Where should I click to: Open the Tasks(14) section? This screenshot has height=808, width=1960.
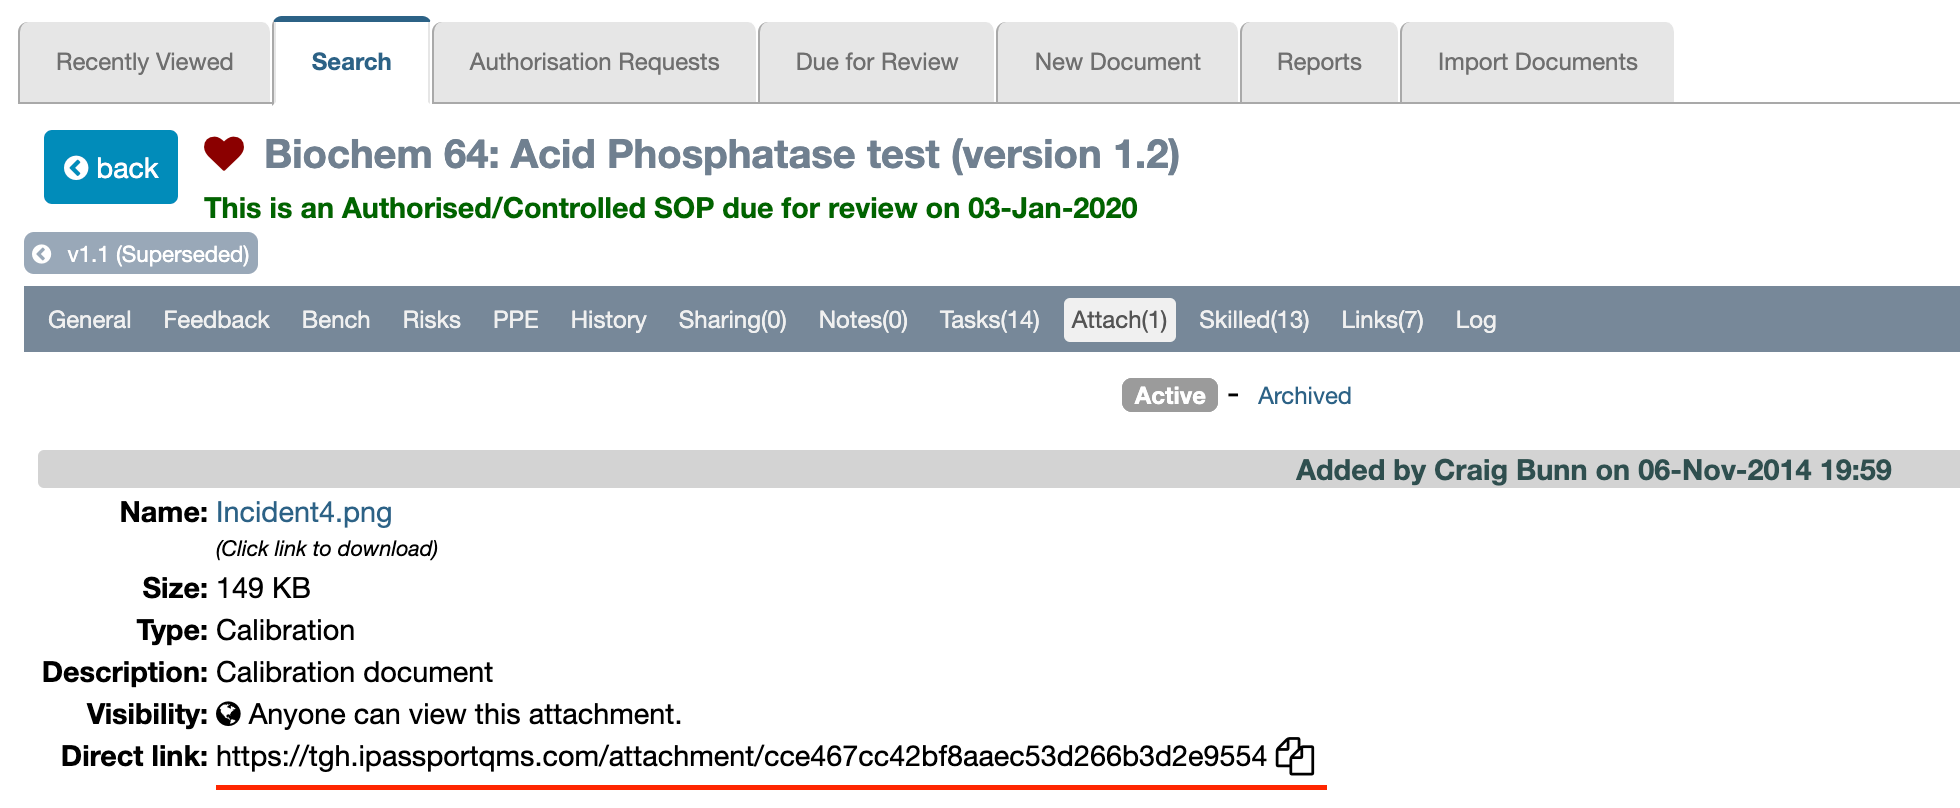(x=989, y=320)
